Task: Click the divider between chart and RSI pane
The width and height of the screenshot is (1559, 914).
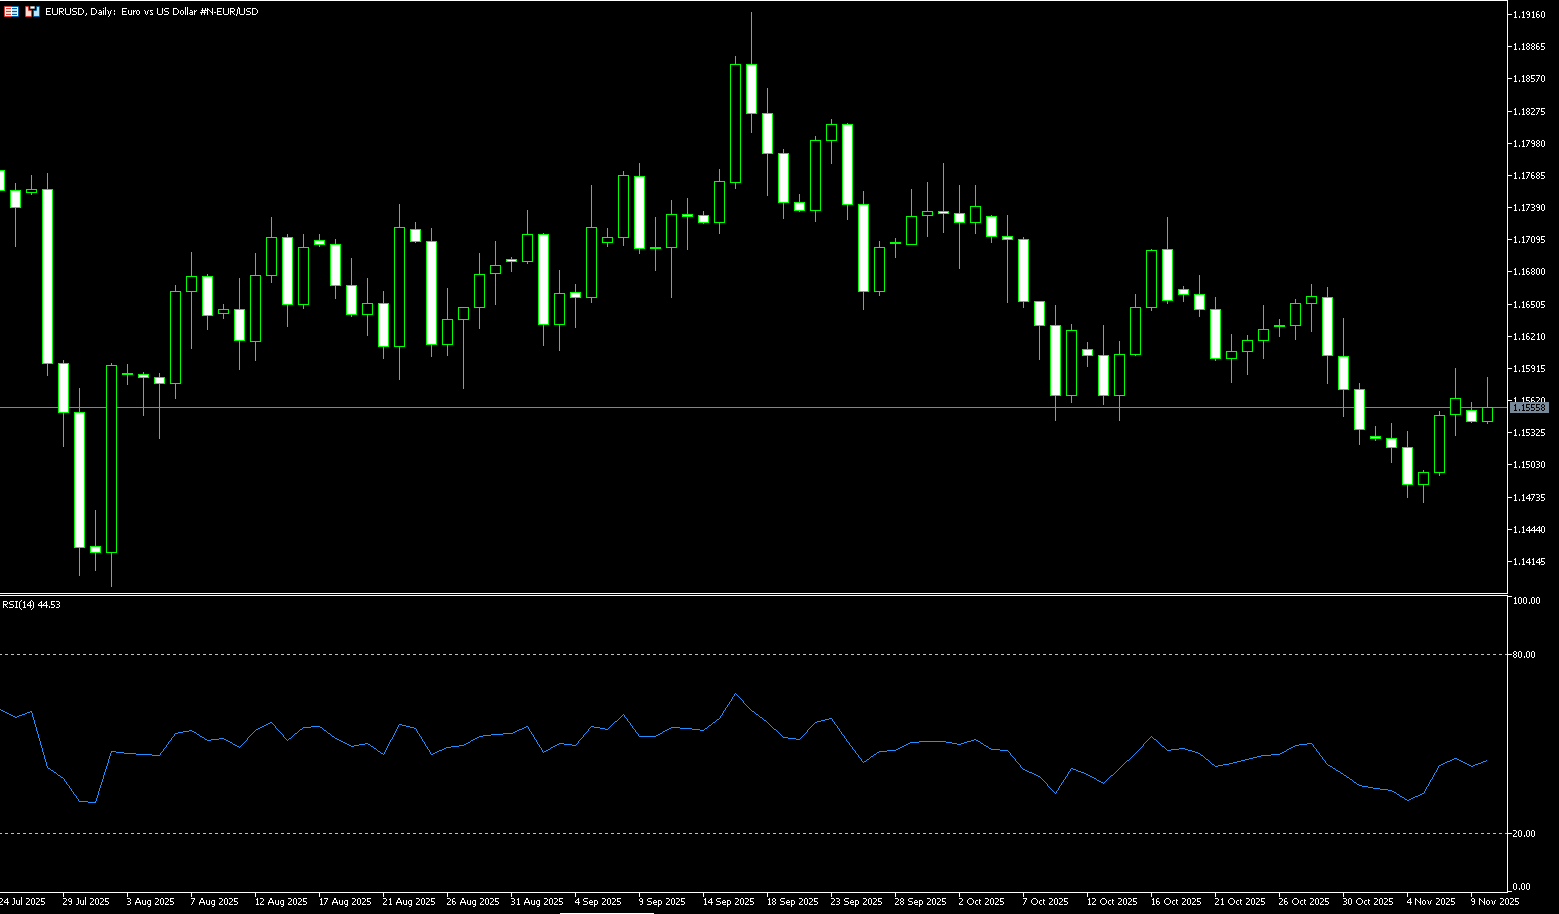Action: point(750,594)
